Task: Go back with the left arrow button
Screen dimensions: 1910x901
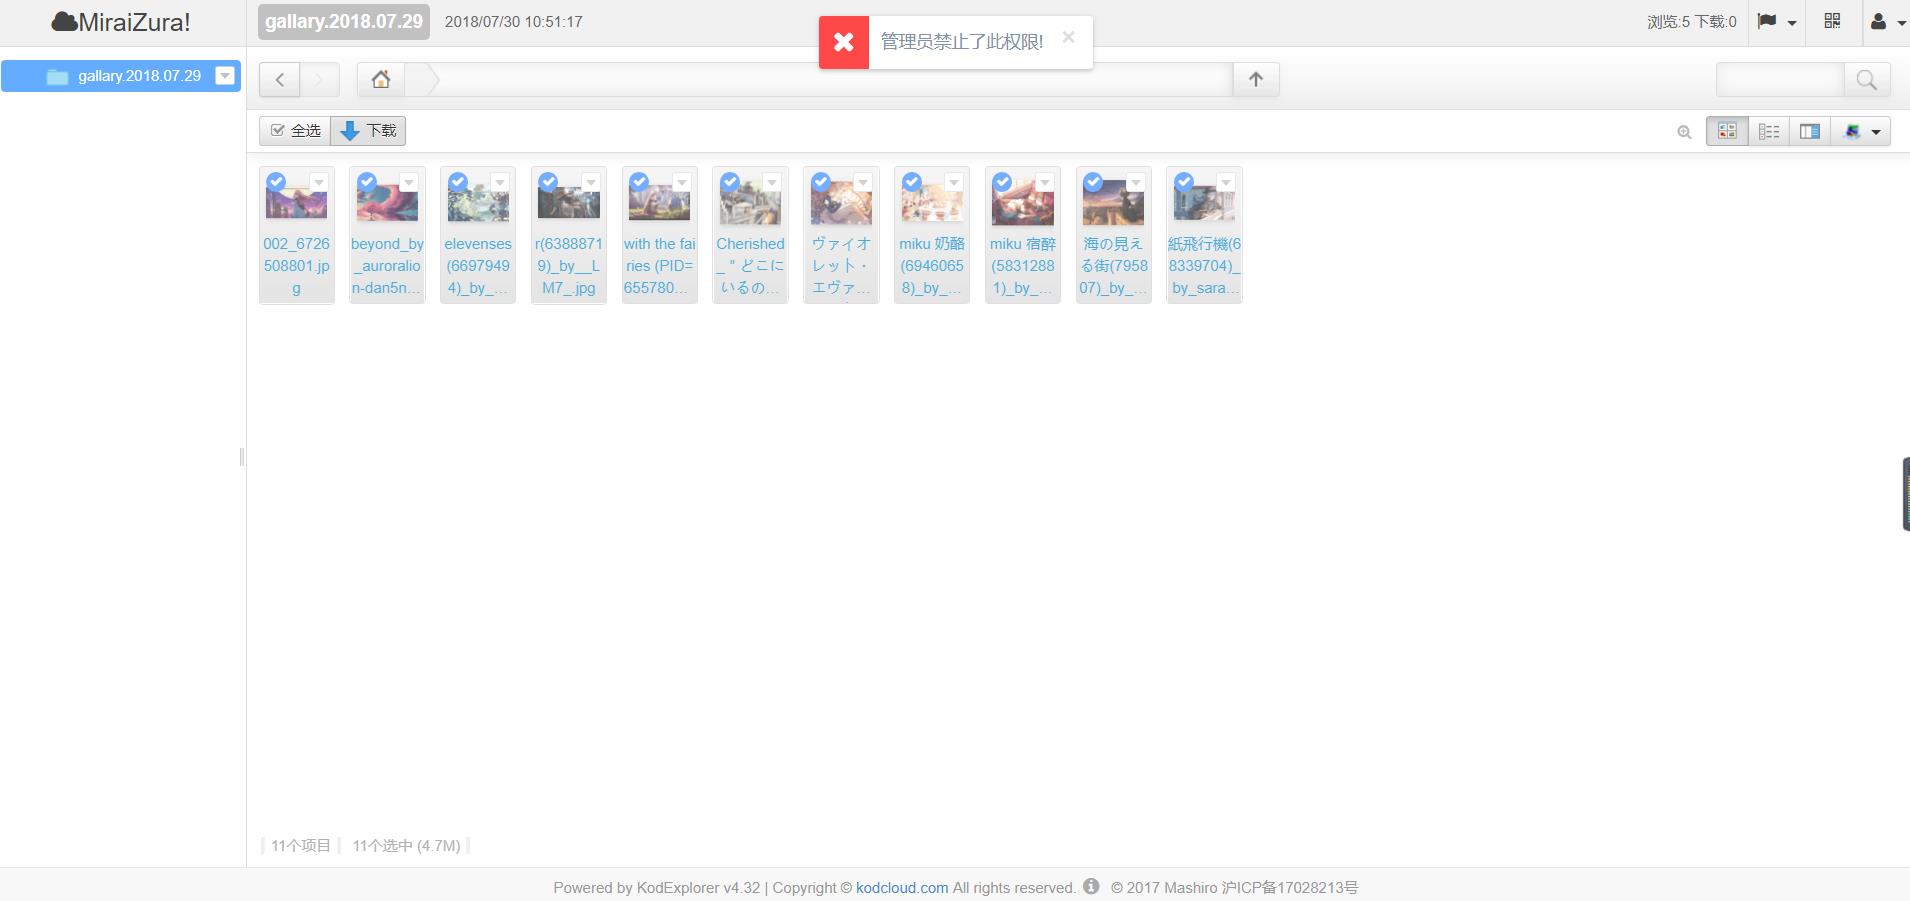Action: pyautogui.click(x=279, y=80)
